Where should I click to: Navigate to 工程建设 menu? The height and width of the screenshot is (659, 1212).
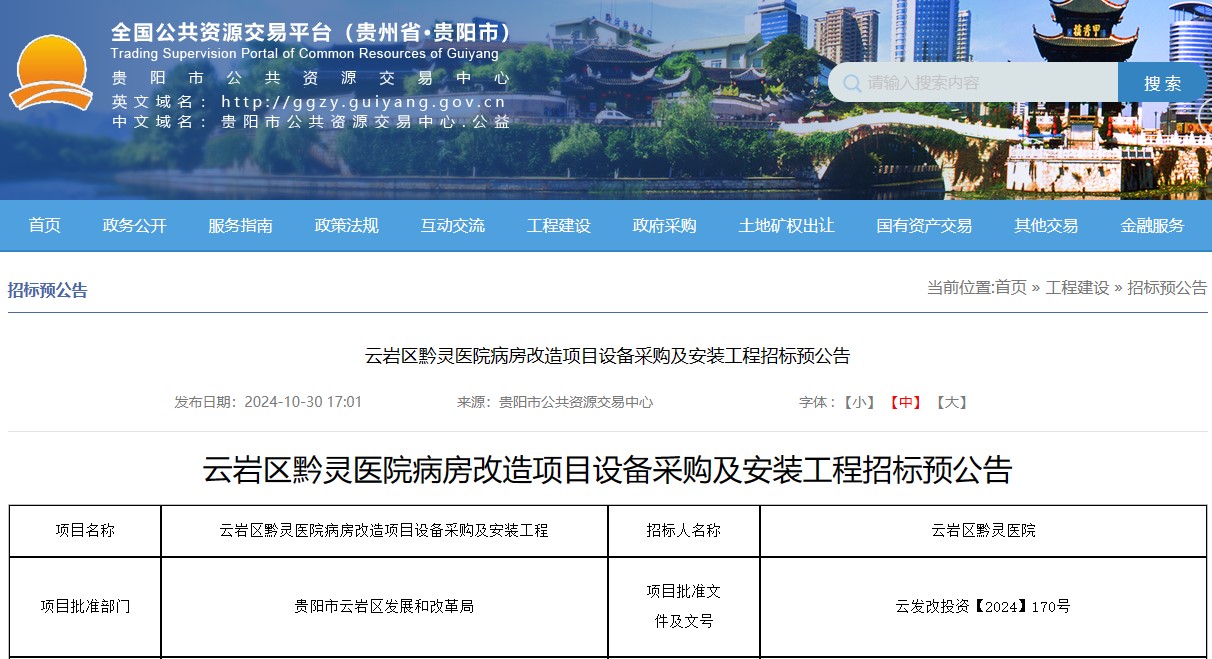pyautogui.click(x=558, y=226)
